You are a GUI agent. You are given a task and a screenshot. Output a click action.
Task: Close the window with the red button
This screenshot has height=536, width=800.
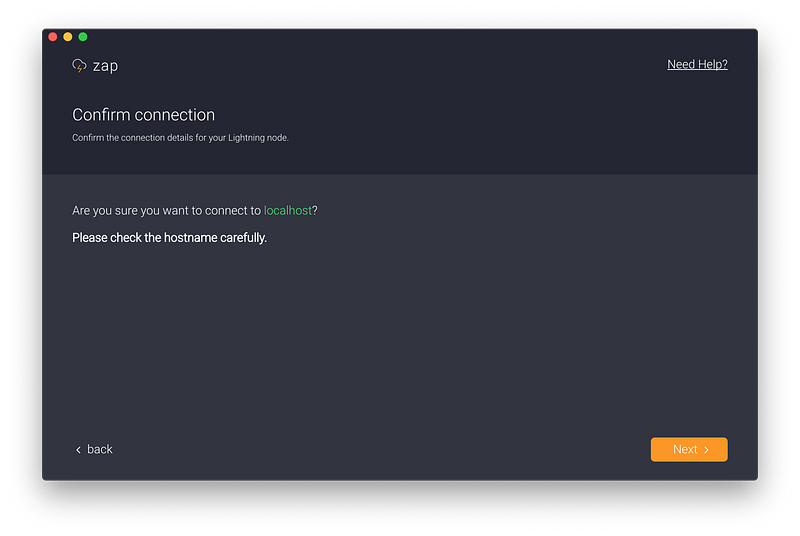[53, 37]
